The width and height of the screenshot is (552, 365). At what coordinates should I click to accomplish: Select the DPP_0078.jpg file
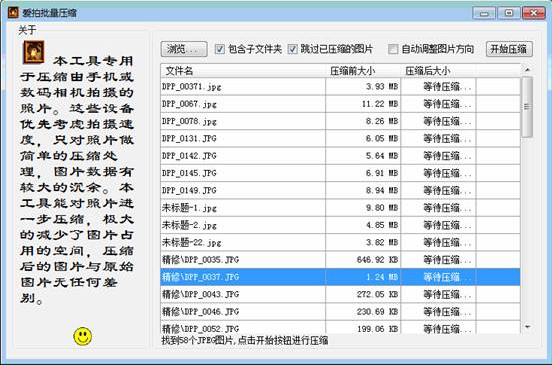(x=340, y=121)
